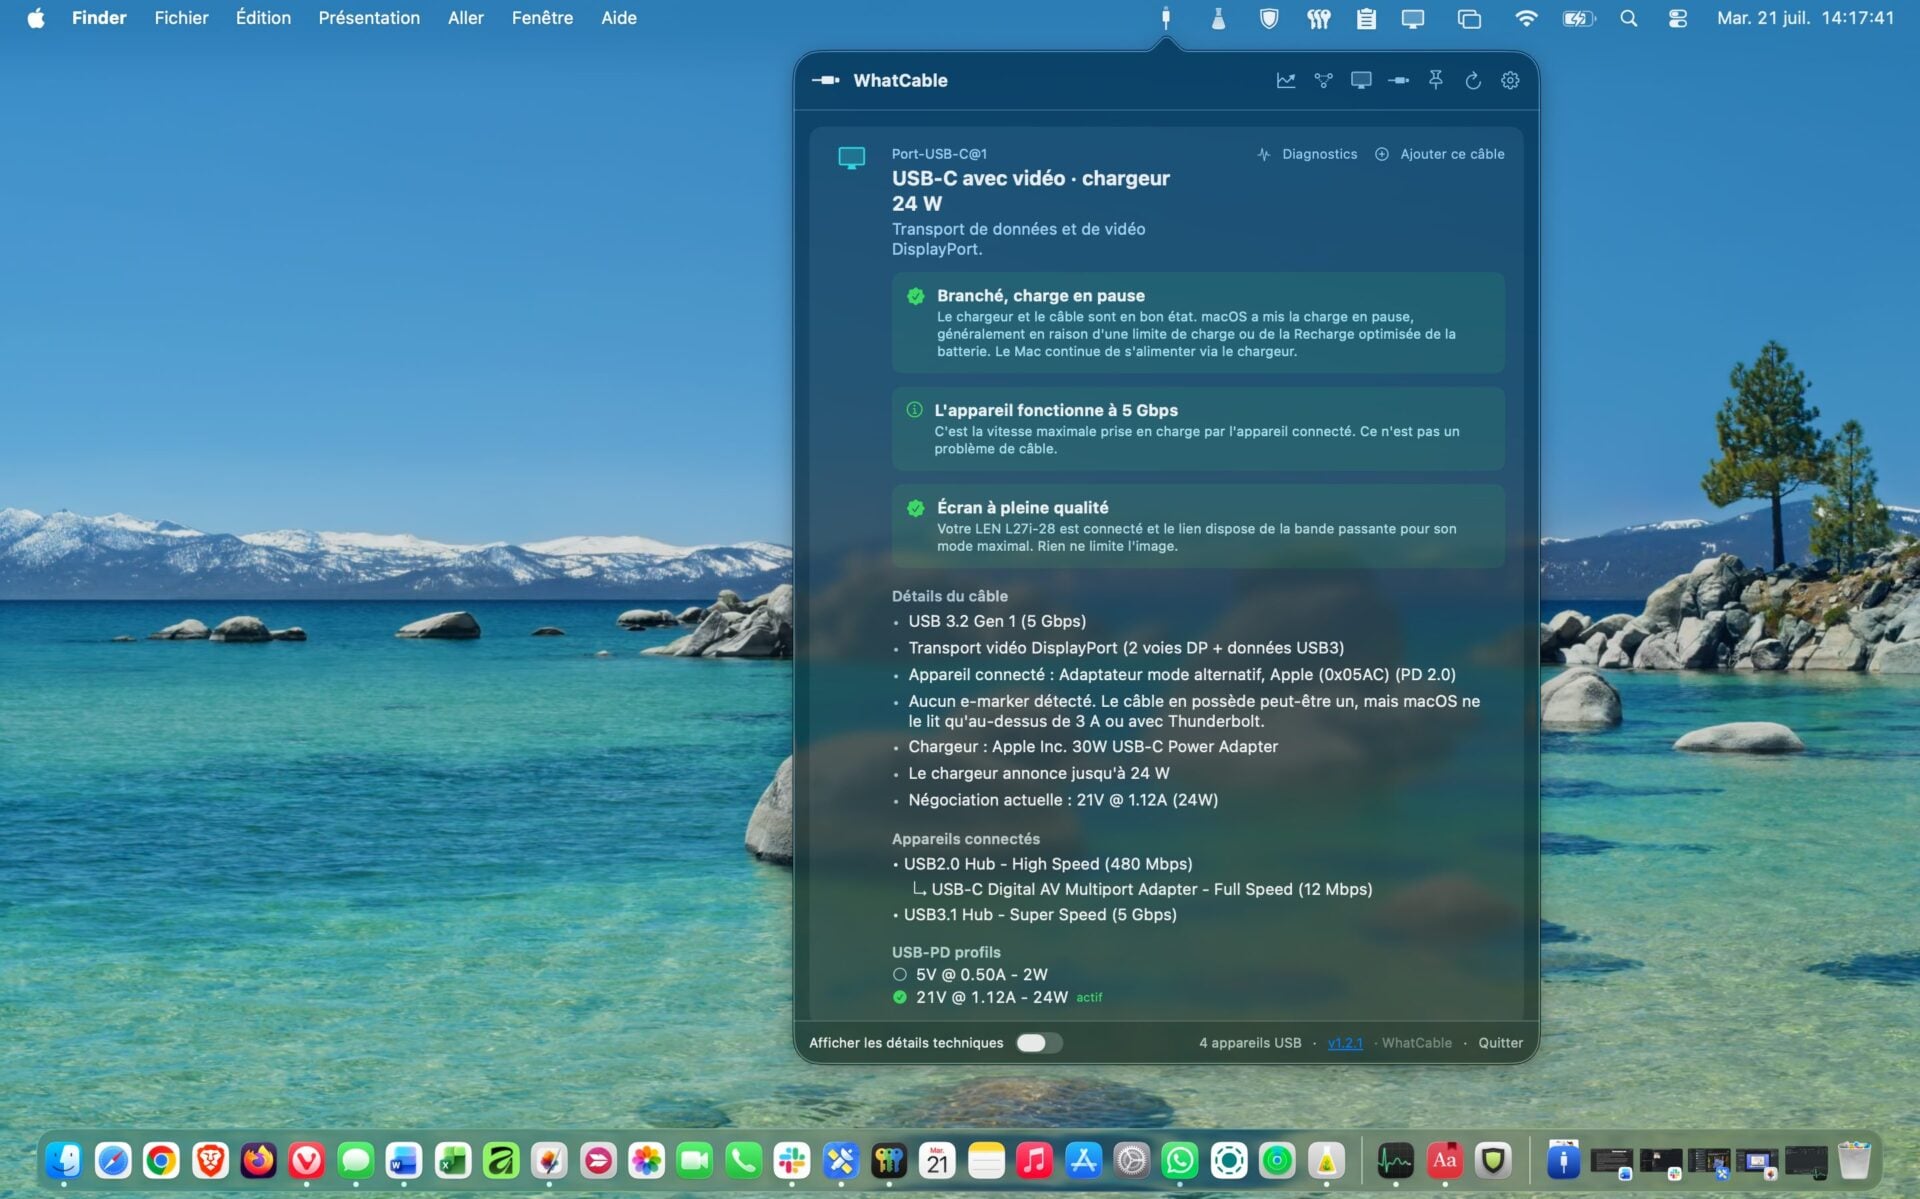
Task: Open Microsoft Word from the Dock
Action: click(x=404, y=1161)
